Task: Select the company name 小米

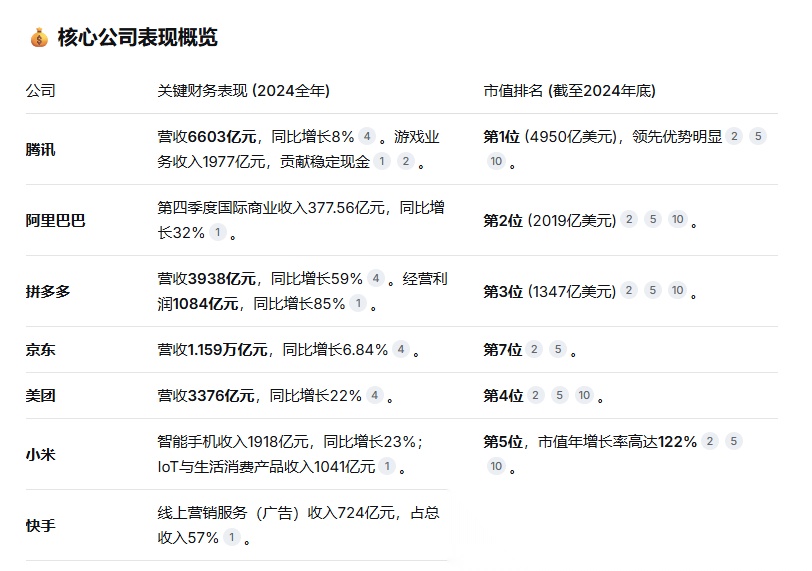Action: (40, 454)
